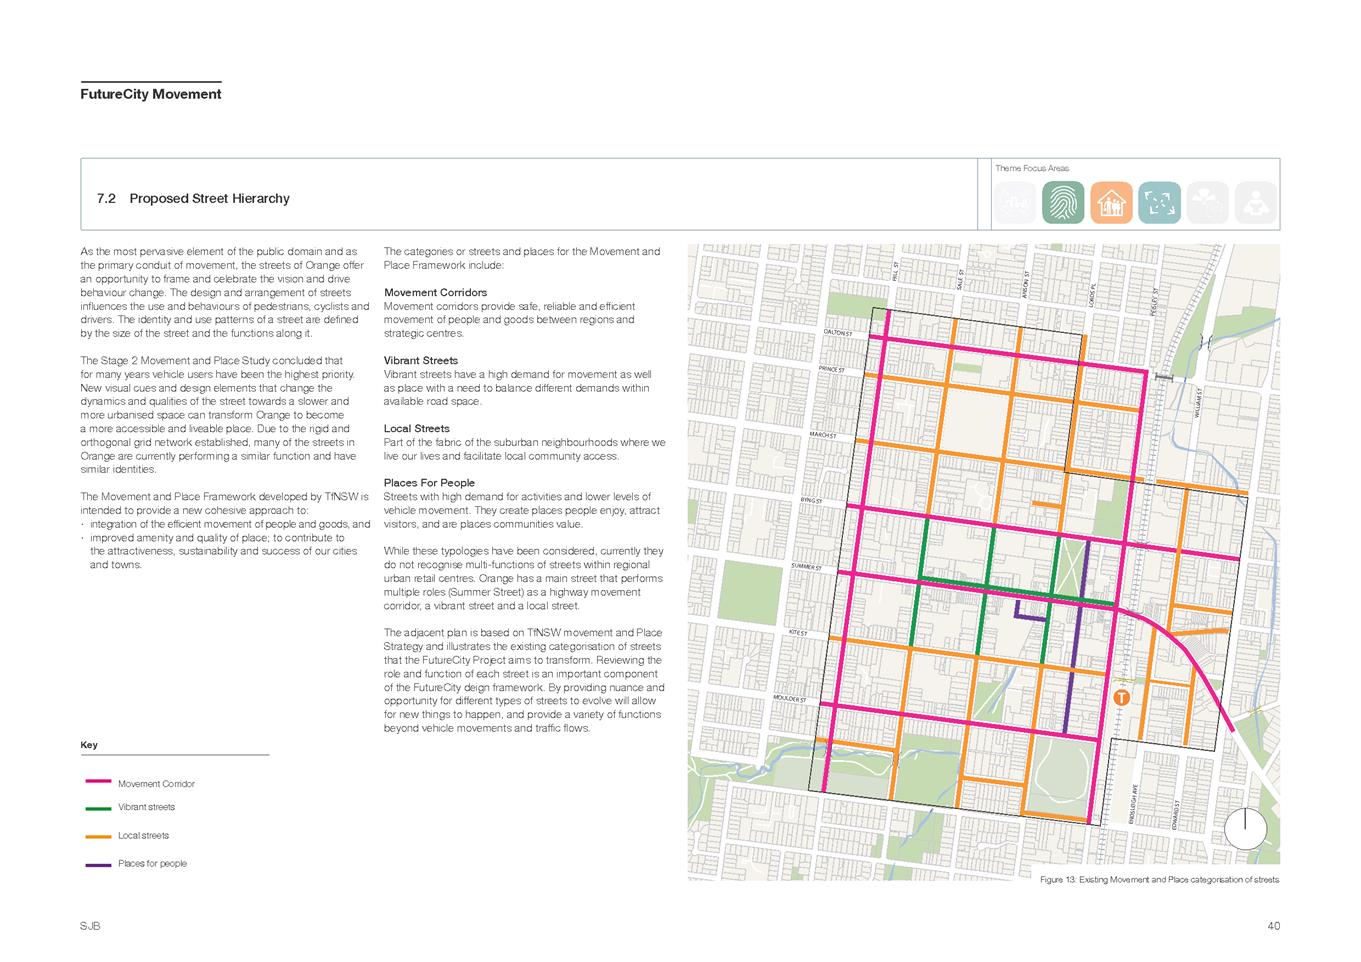Click the SUMMER ST label on map
The width and height of the screenshot is (1361, 962).
click(806, 567)
